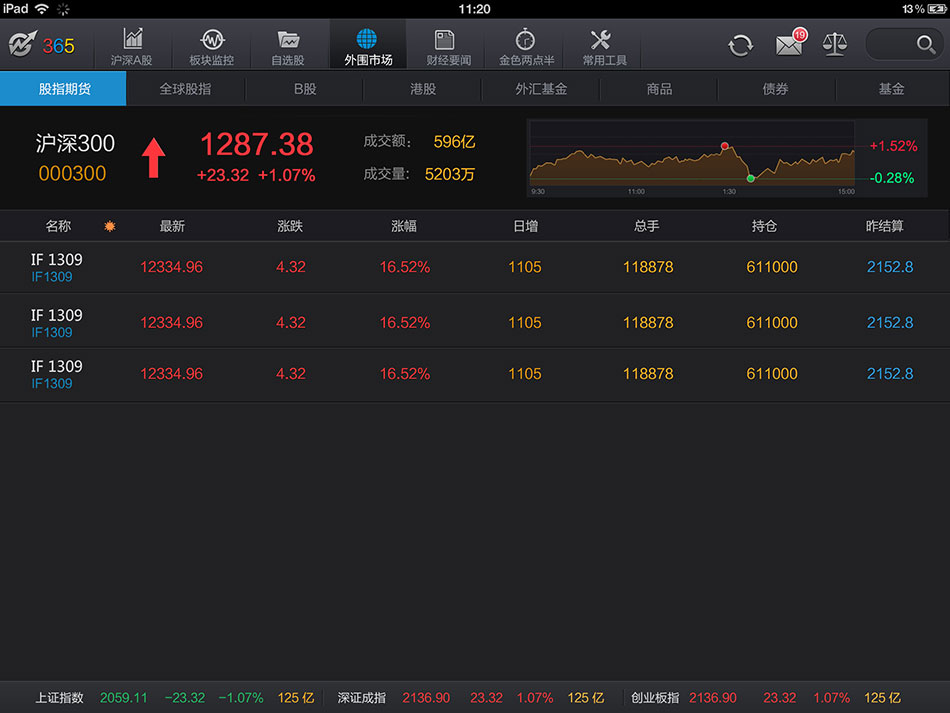
Task: Open 常用工具 tools section
Action: pos(603,47)
